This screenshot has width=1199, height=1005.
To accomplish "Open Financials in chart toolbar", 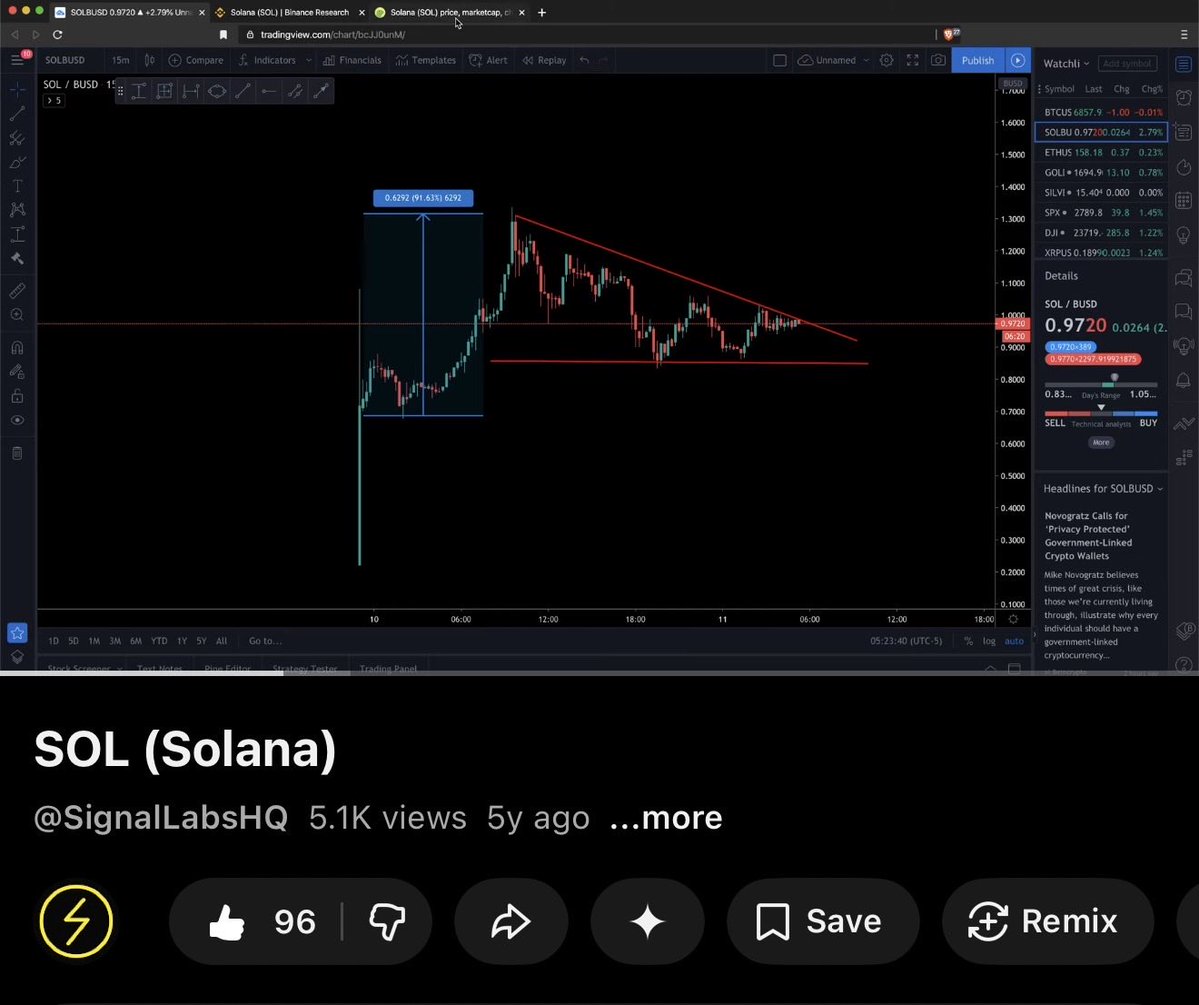I will point(353,60).
